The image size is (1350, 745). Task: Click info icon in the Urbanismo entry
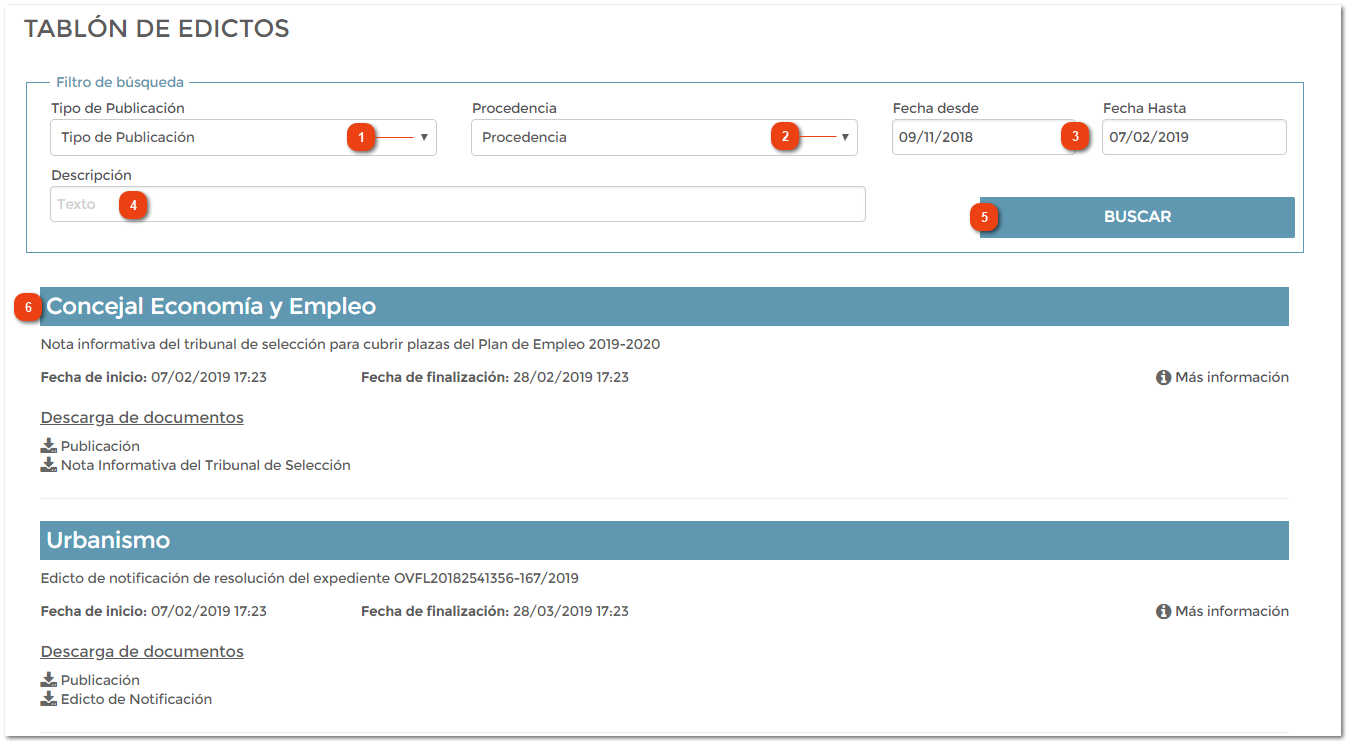pos(1163,612)
